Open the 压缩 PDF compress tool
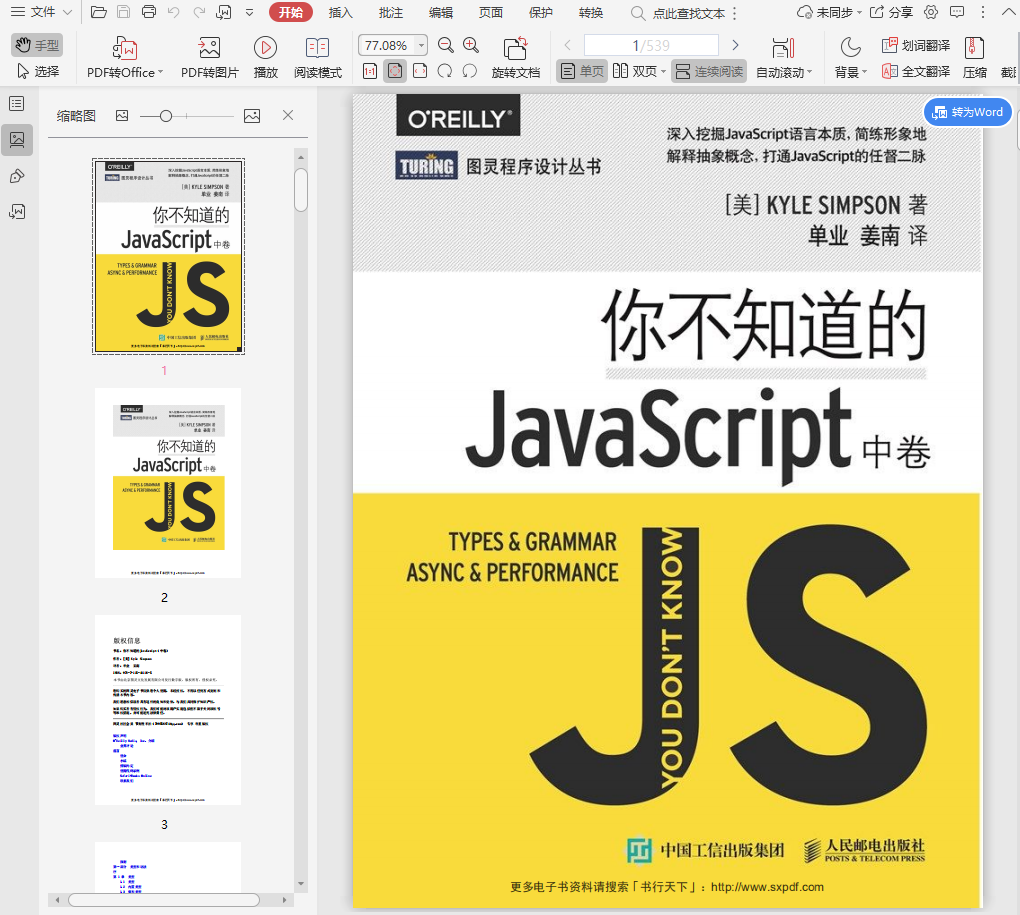The width and height of the screenshot is (1020, 915). pos(973,55)
